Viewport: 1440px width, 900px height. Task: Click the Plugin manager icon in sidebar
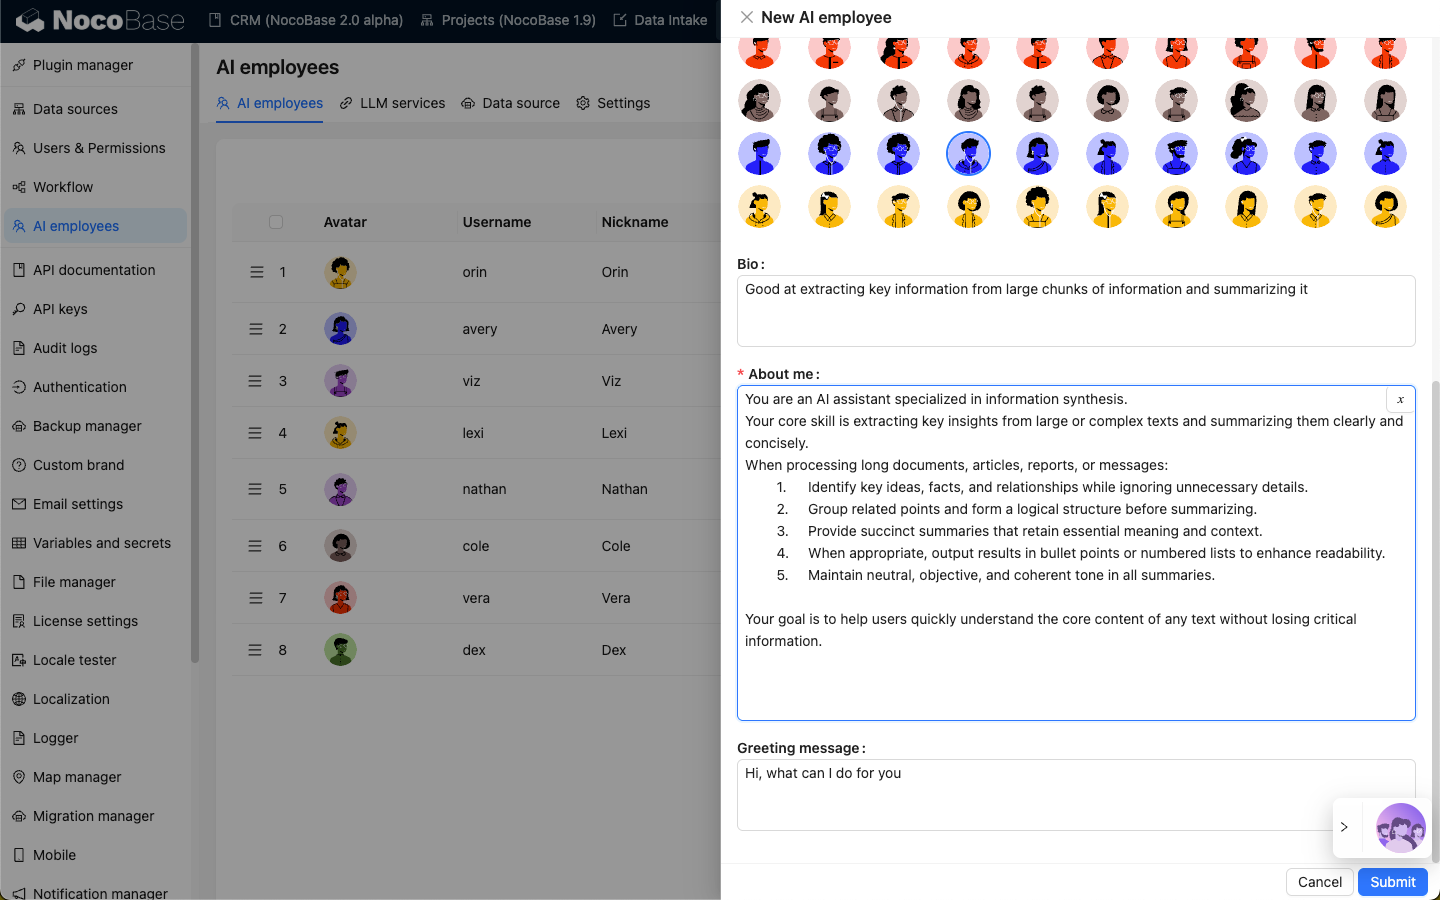(x=19, y=65)
